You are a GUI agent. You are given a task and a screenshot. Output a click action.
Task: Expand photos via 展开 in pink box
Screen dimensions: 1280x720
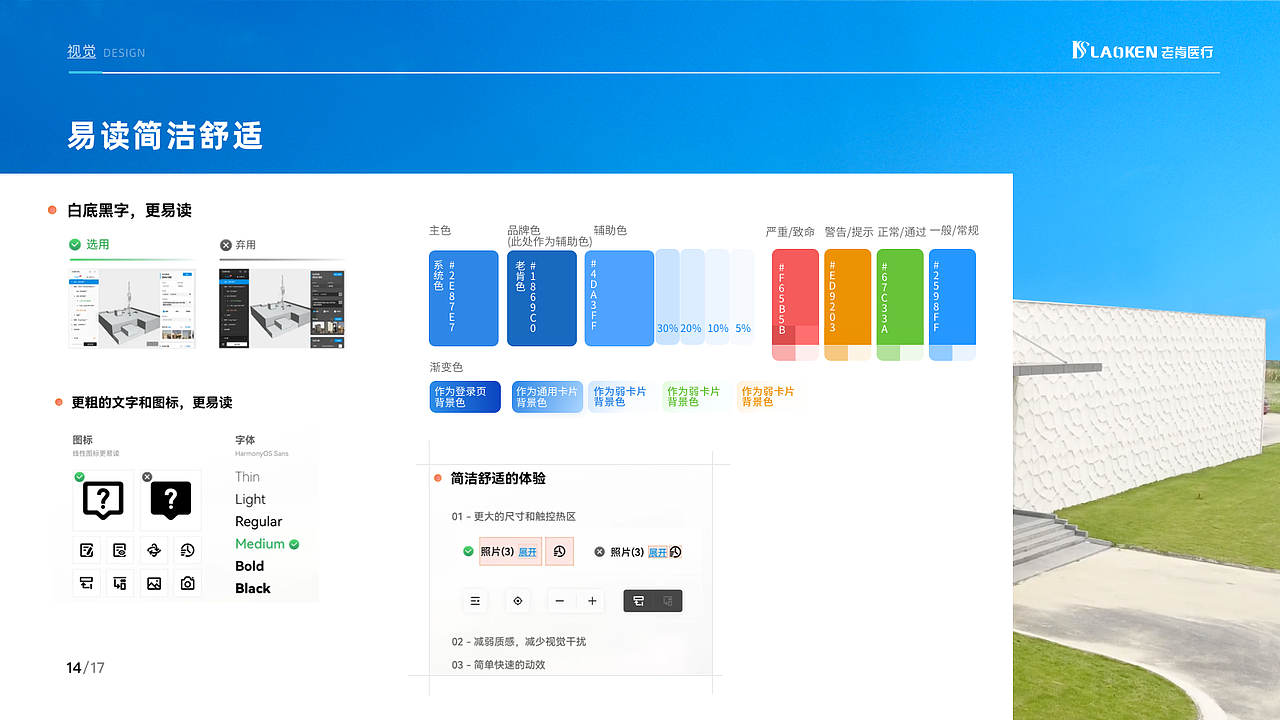(527, 552)
